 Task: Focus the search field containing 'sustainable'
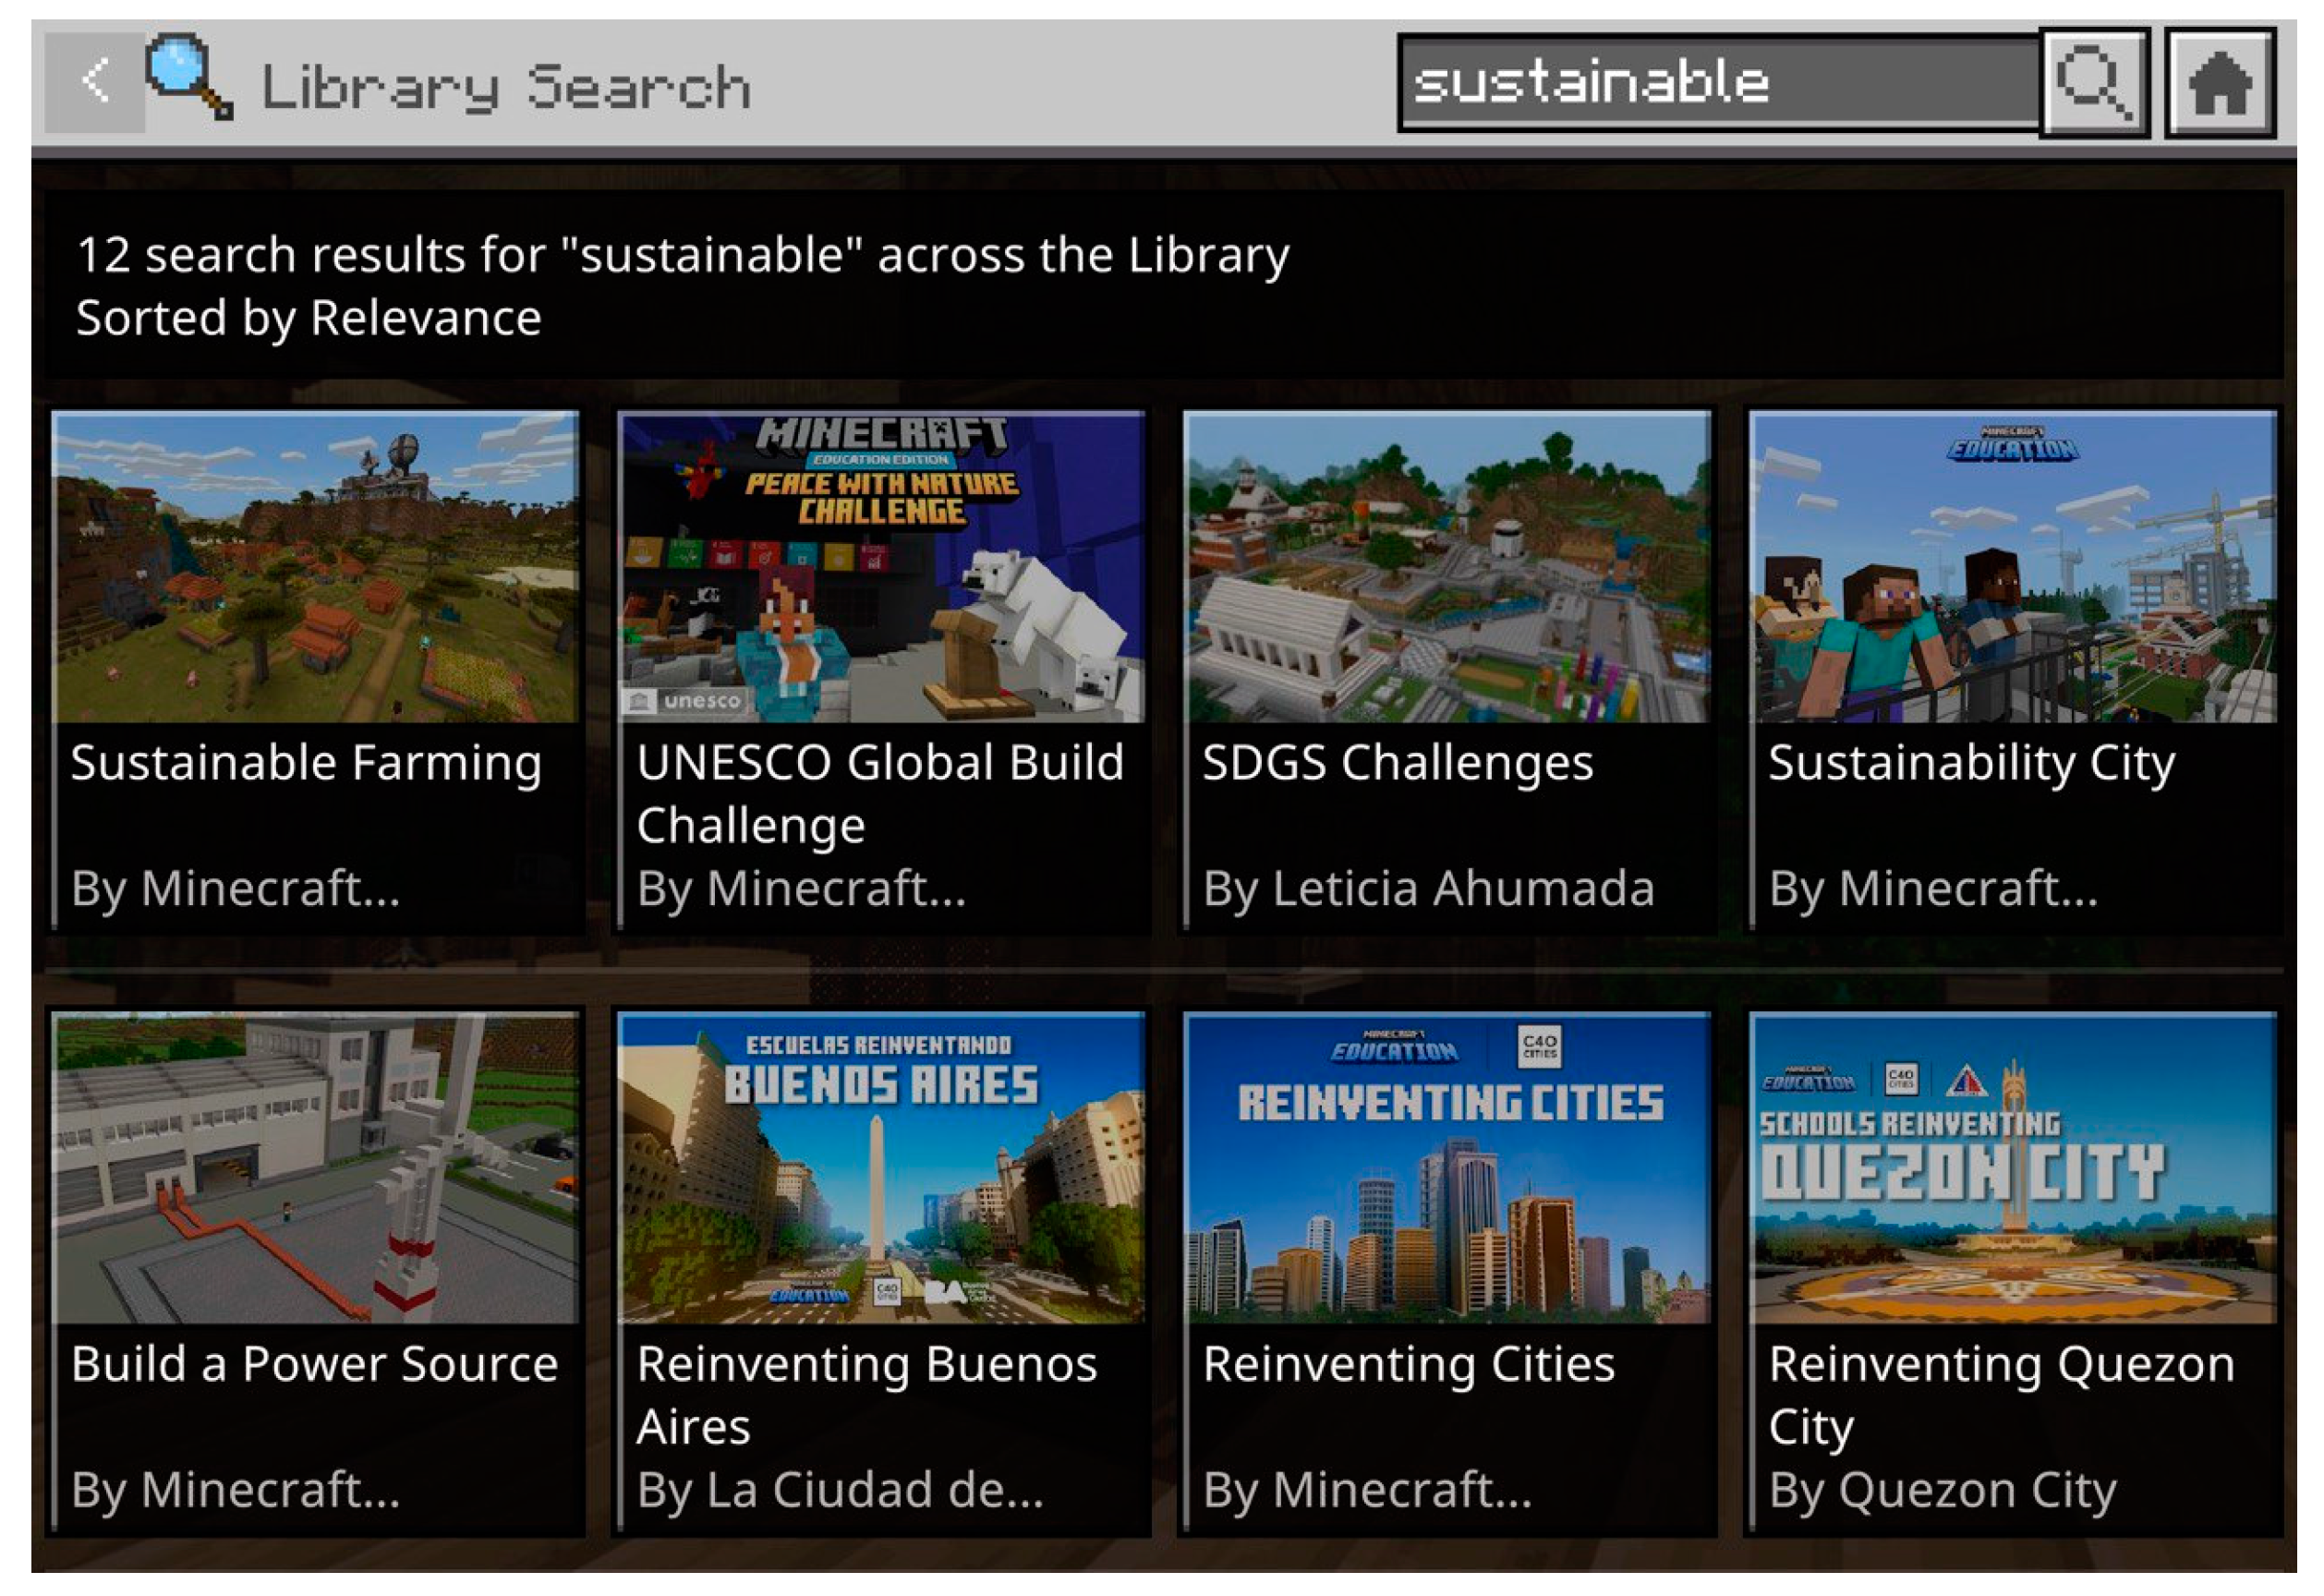pyautogui.click(x=1719, y=83)
